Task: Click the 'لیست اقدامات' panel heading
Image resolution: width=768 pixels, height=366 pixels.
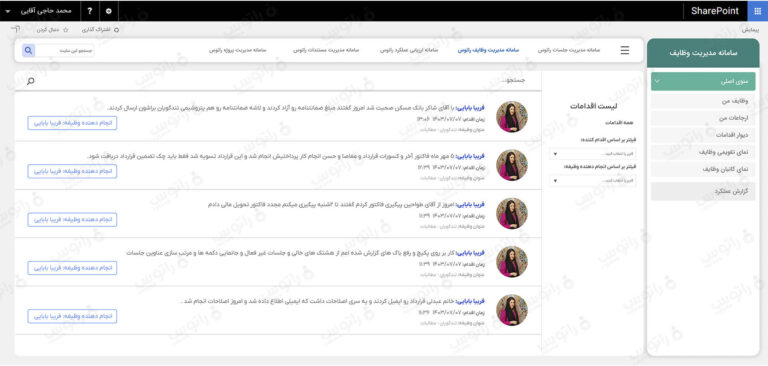Action: [594, 106]
